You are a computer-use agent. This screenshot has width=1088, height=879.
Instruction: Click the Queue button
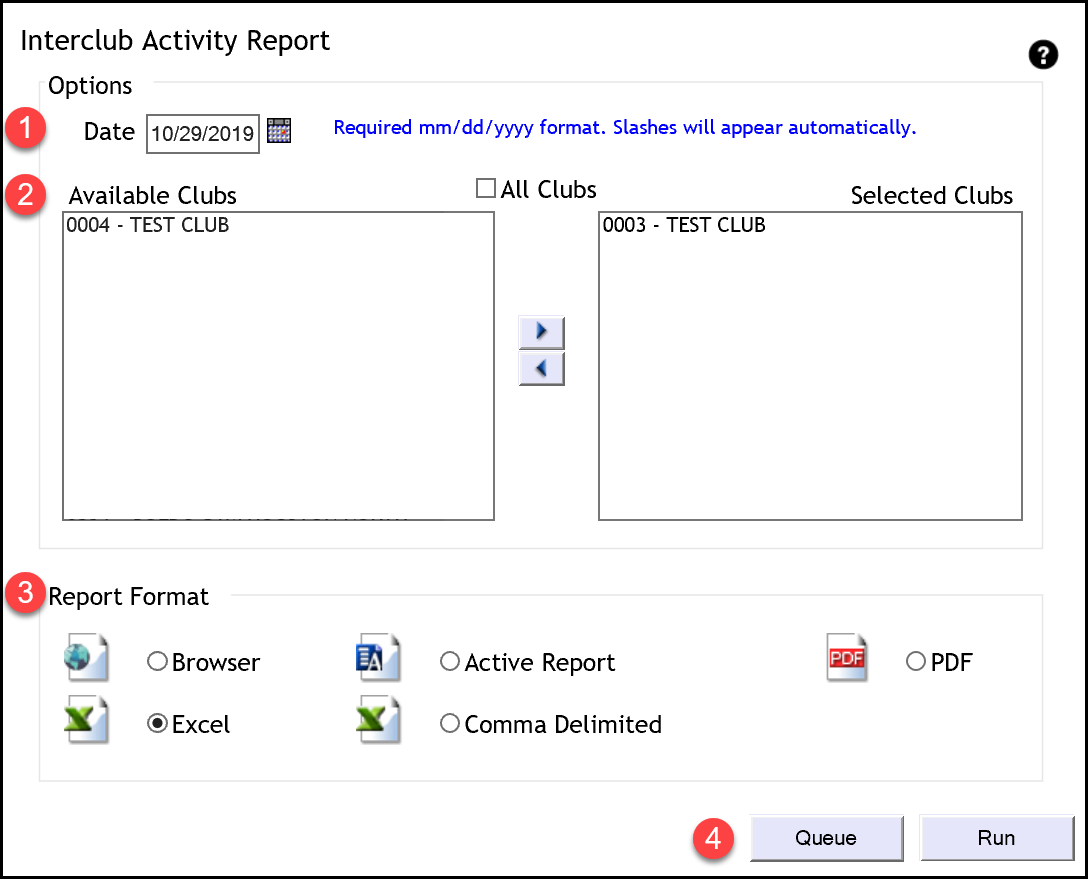click(x=826, y=838)
